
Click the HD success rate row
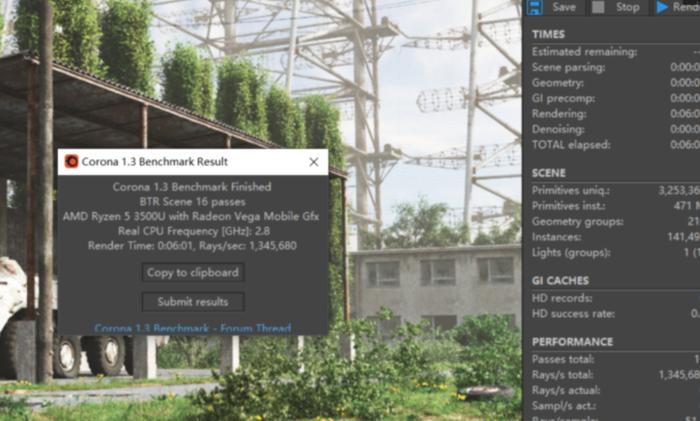pyautogui.click(x=616, y=314)
